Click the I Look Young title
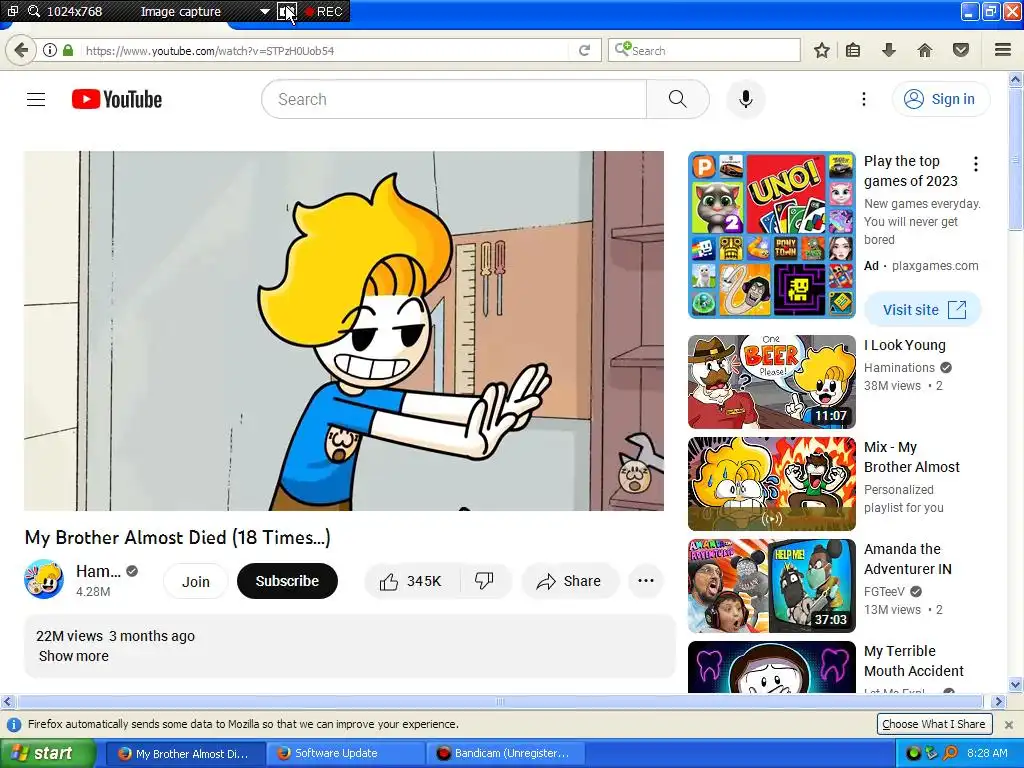Screen dimensions: 1024x768 click(x=904, y=345)
